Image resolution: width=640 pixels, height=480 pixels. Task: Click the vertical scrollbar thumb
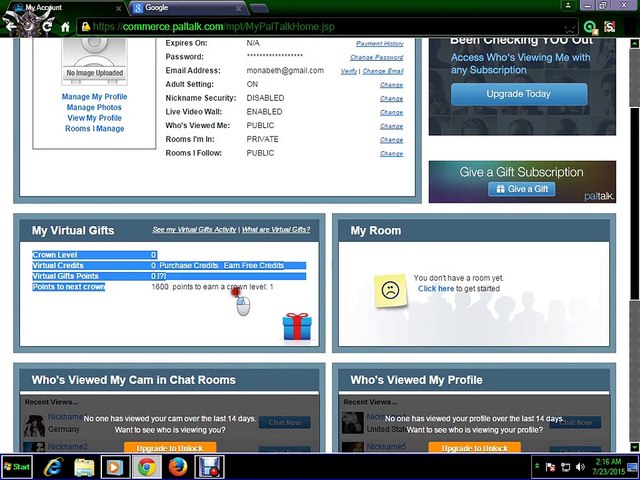[x=635, y=204]
